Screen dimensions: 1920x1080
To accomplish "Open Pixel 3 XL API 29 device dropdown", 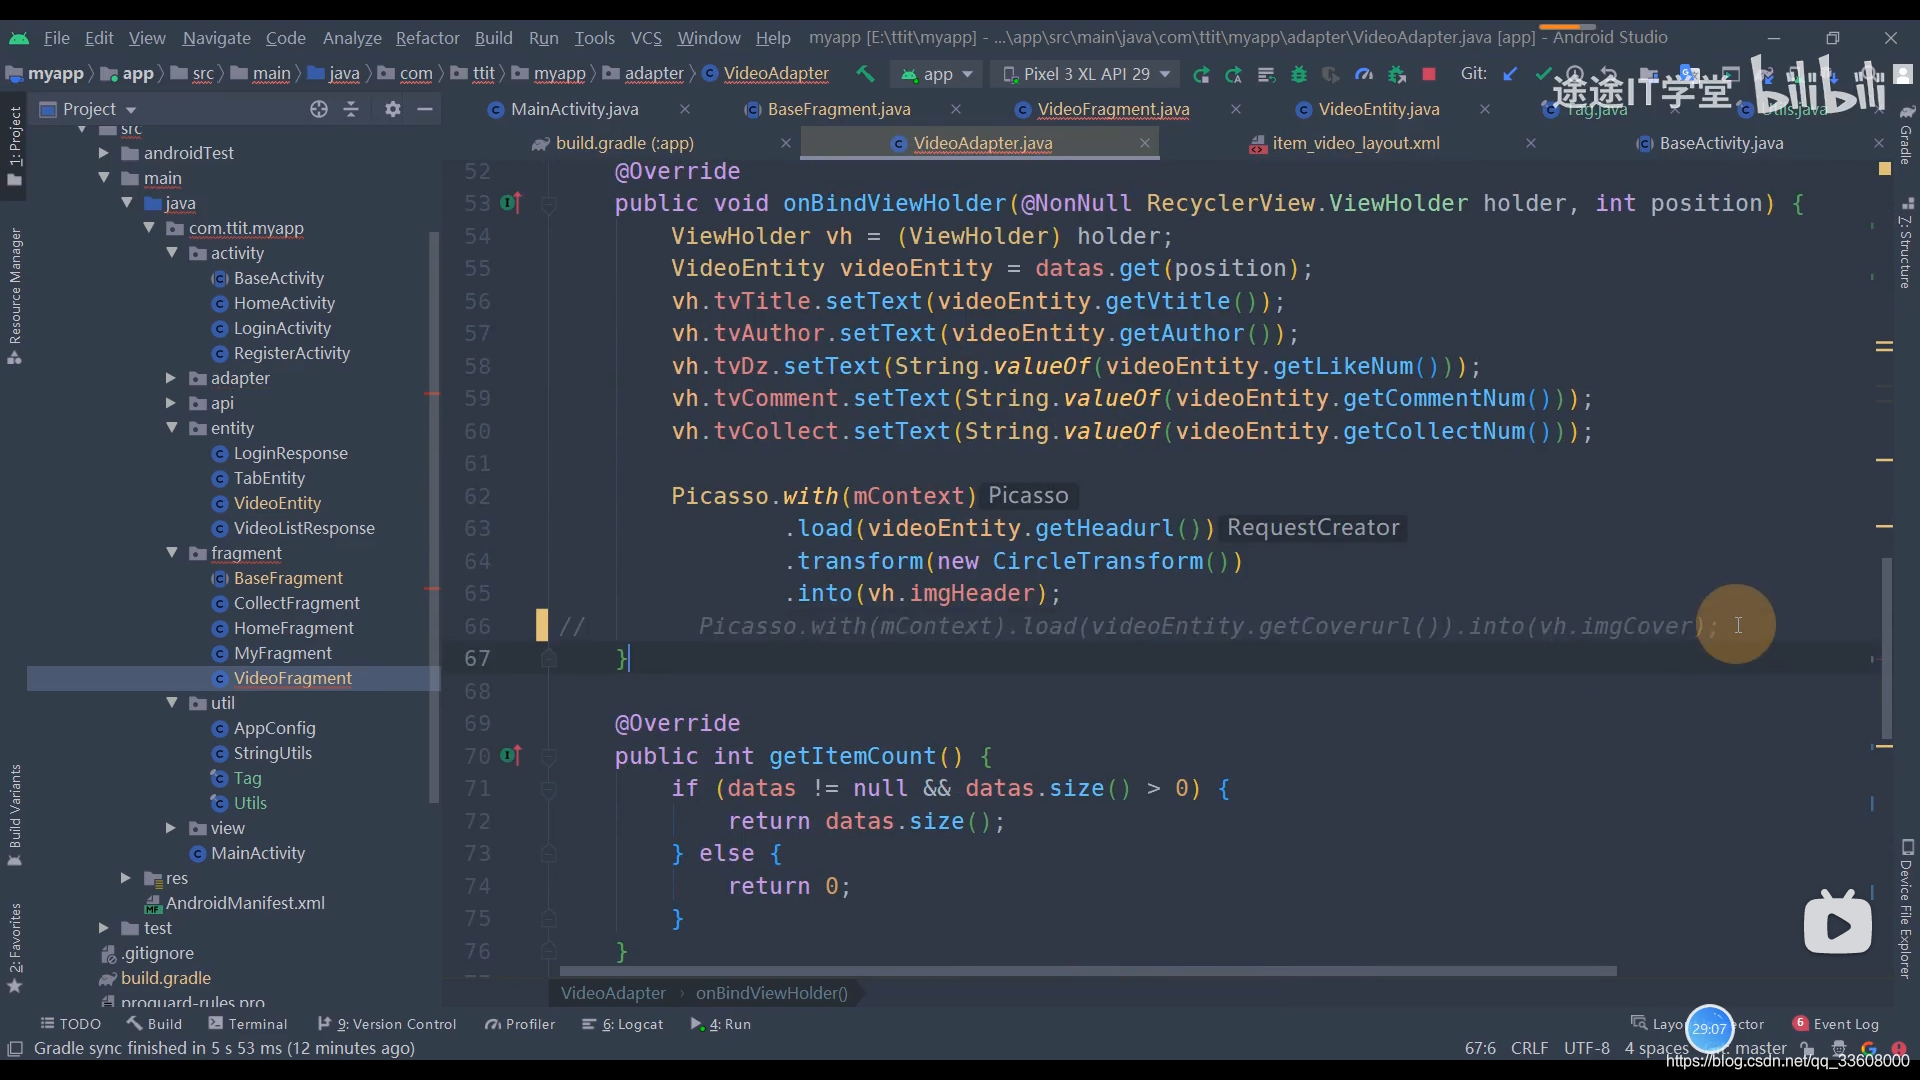I will (x=1086, y=74).
